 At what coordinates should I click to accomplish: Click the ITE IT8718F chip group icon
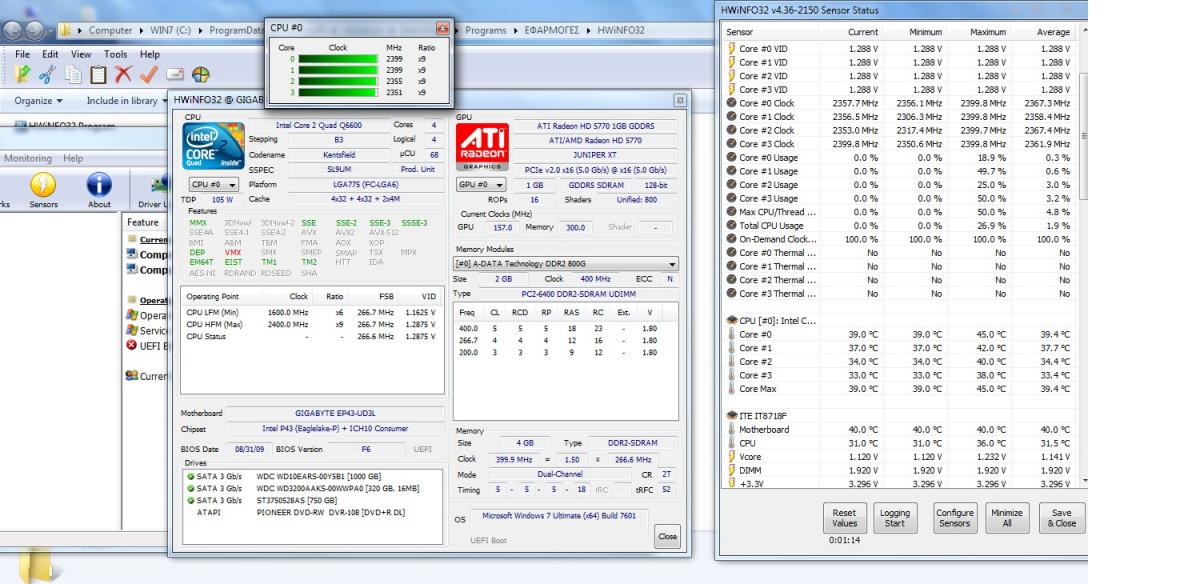click(x=731, y=415)
